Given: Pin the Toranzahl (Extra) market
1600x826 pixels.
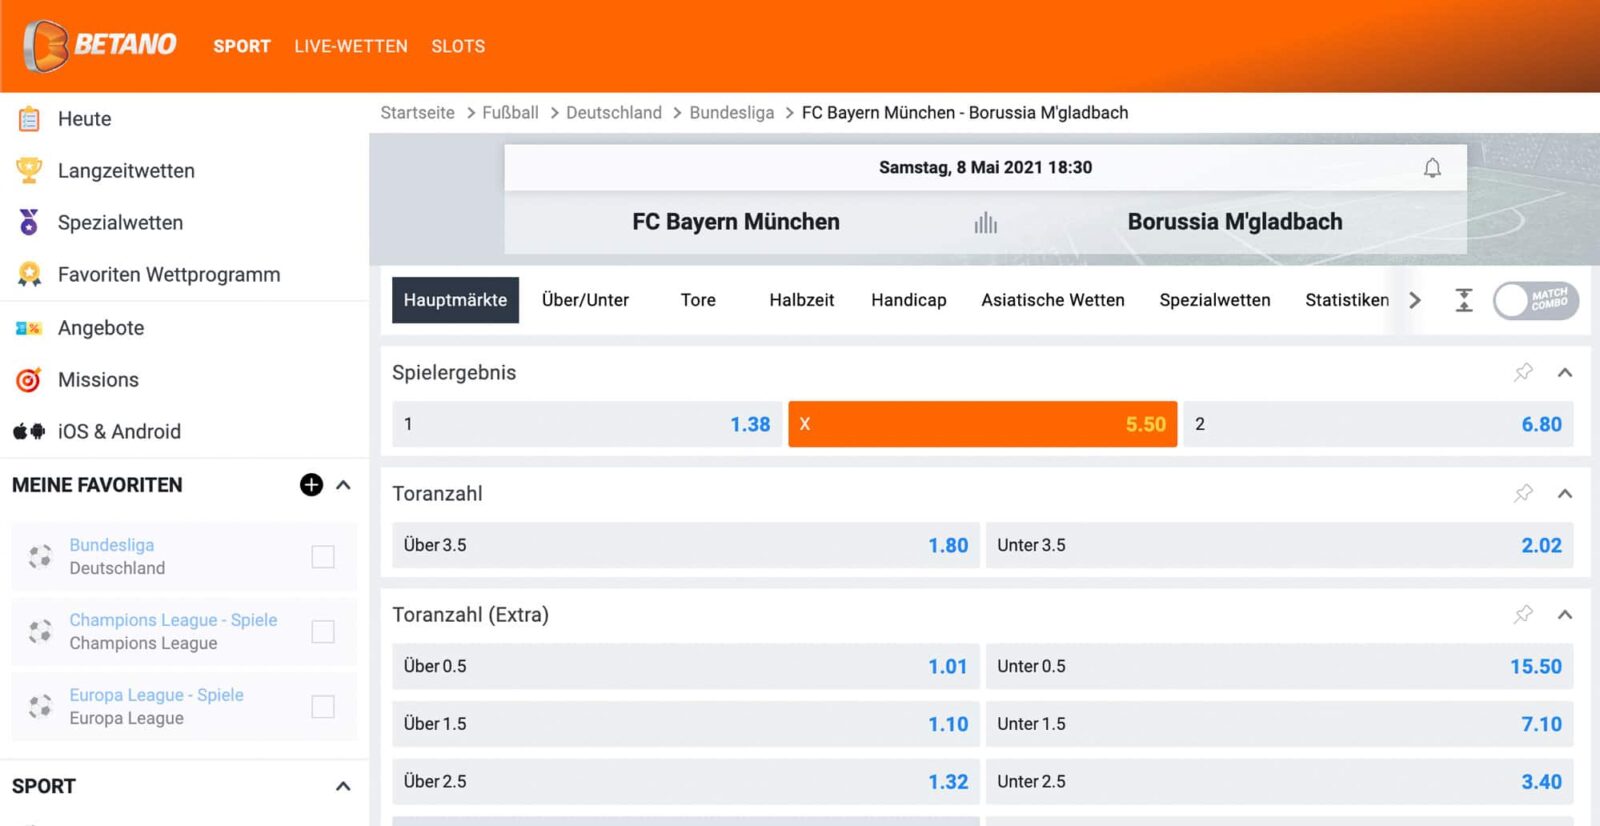Looking at the screenshot, I should [x=1523, y=614].
